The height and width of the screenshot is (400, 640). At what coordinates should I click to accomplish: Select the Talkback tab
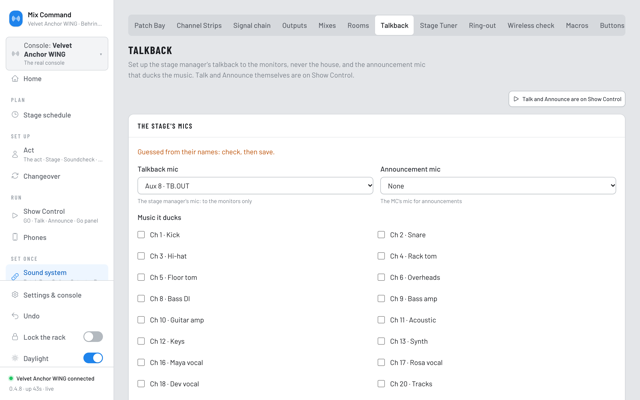tap(394, 25)
